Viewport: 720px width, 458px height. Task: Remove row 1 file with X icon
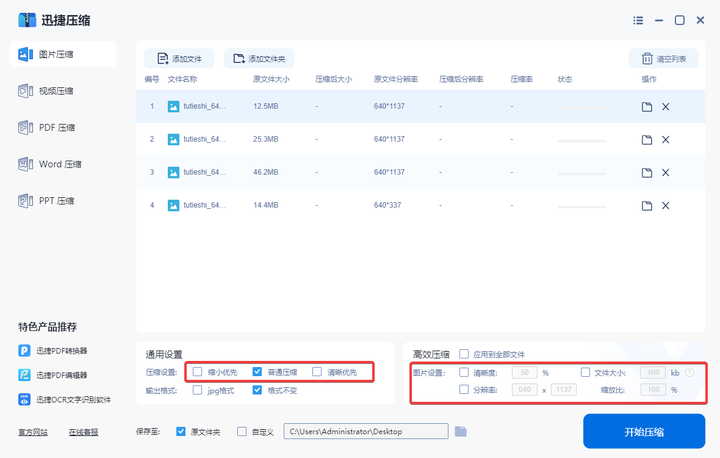tap(665, 107)
